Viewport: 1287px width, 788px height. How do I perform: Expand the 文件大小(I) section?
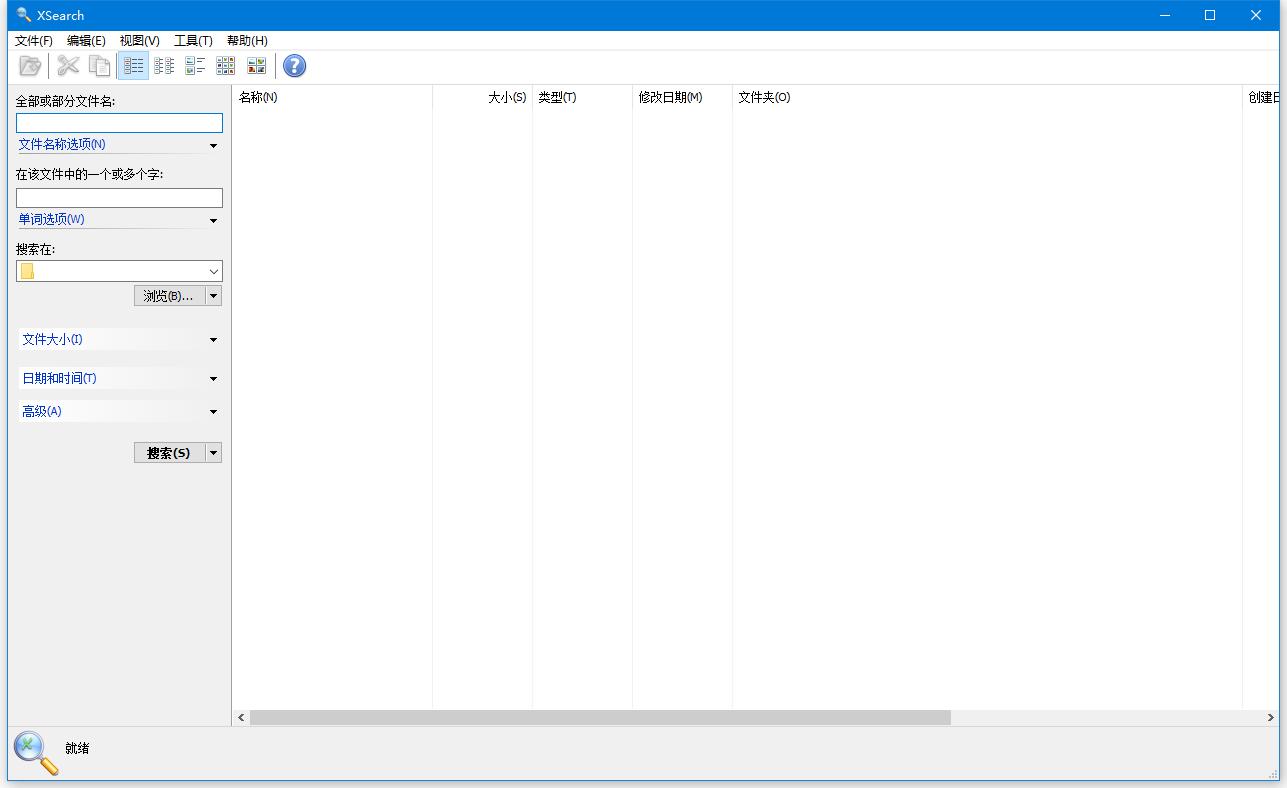[119, 340]
